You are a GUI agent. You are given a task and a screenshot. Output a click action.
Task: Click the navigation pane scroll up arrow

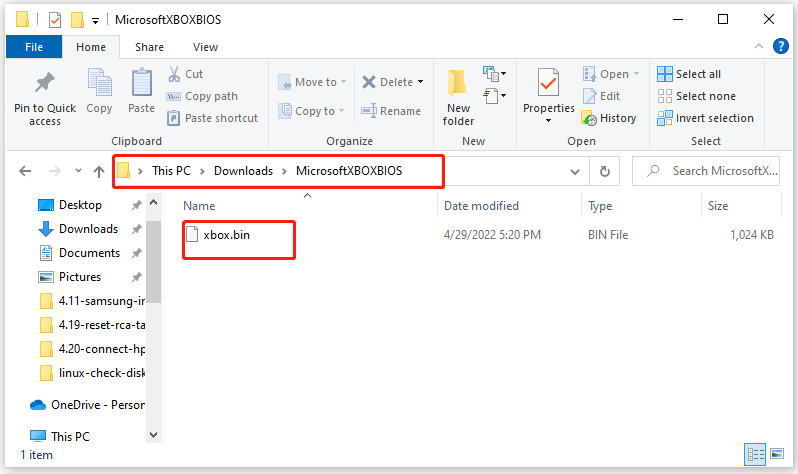tap(154, 203)
